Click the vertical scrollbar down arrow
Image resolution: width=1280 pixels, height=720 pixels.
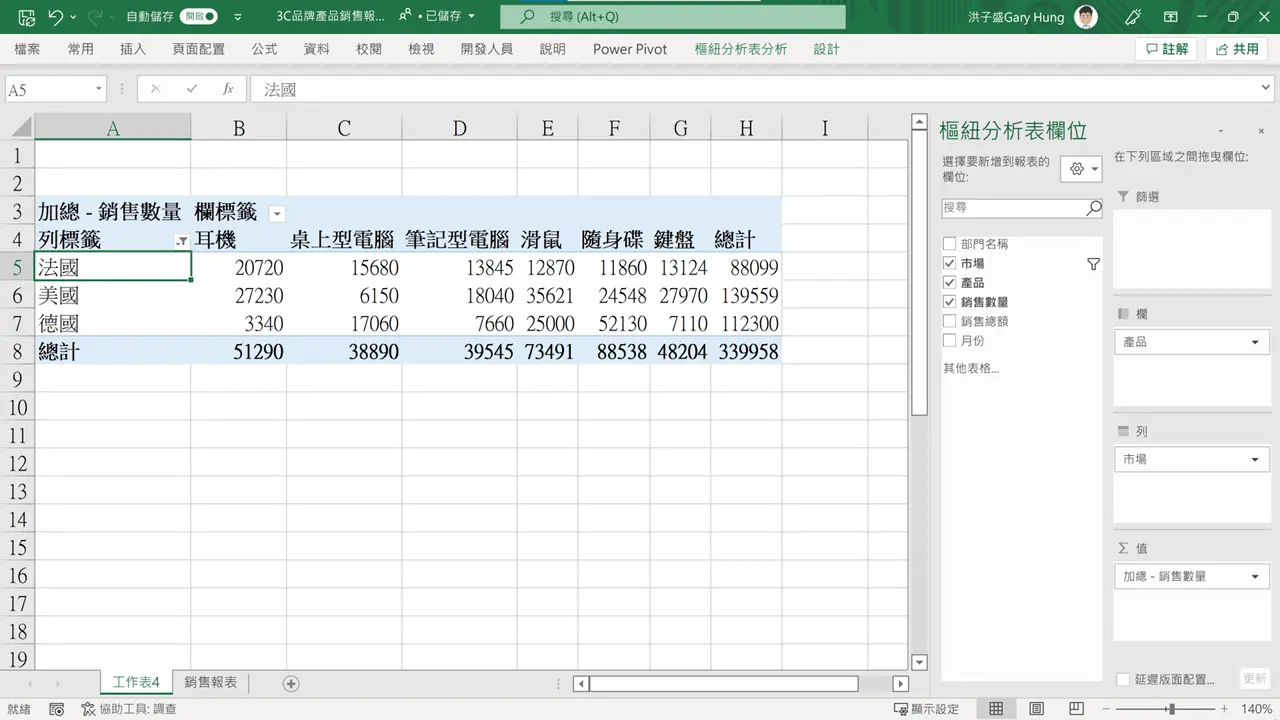pos(920,662)
